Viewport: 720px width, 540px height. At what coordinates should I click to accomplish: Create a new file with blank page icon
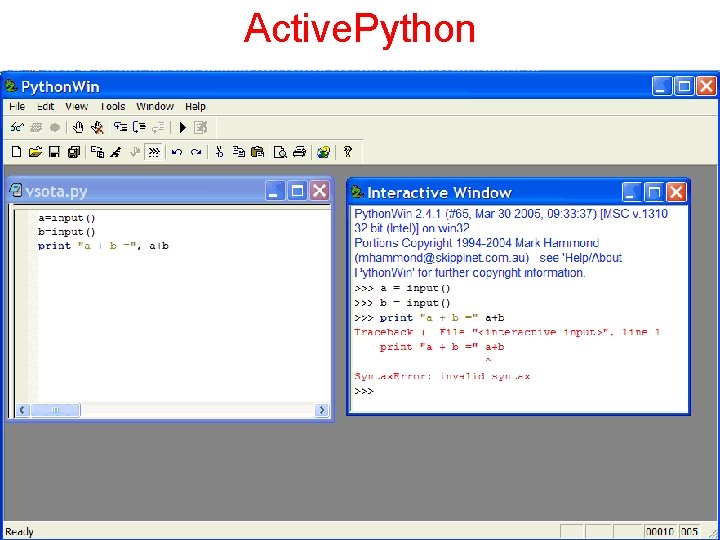[17, 152]
